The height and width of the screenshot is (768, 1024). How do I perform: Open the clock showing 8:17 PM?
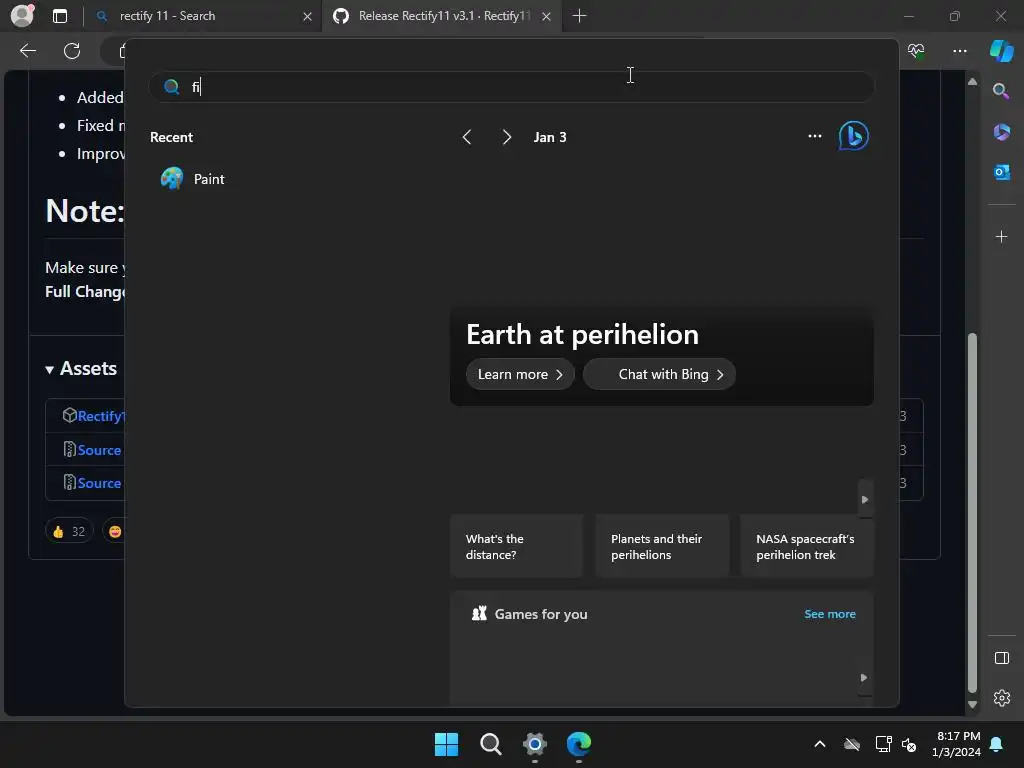click(x=956, y=744)
